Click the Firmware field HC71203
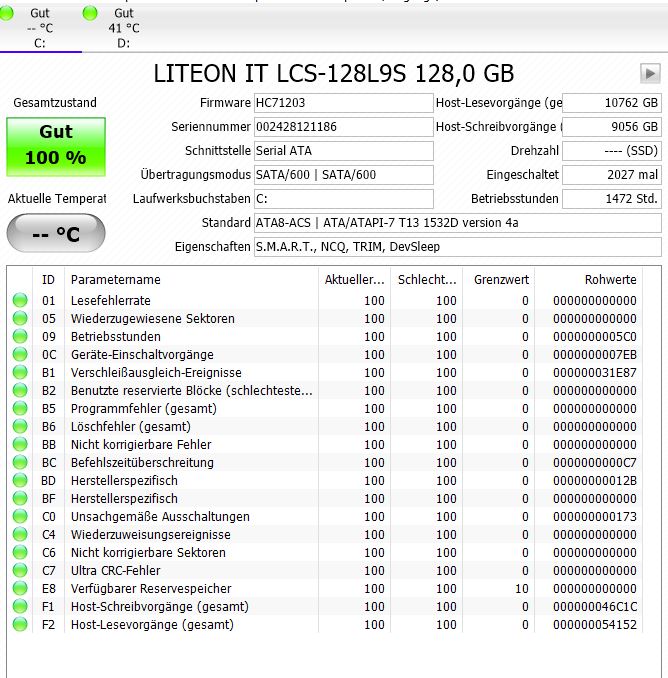668x678 pixels. (x=344, y=103)
